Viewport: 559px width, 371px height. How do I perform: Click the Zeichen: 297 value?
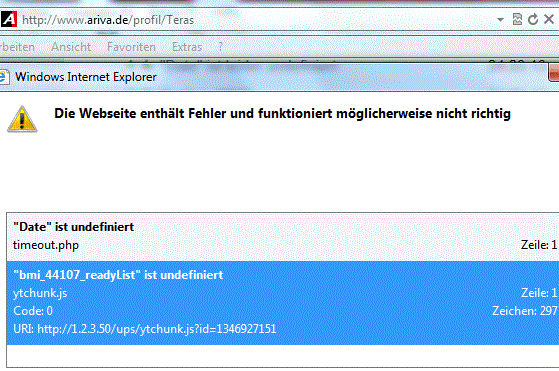[x=524, y=311]
